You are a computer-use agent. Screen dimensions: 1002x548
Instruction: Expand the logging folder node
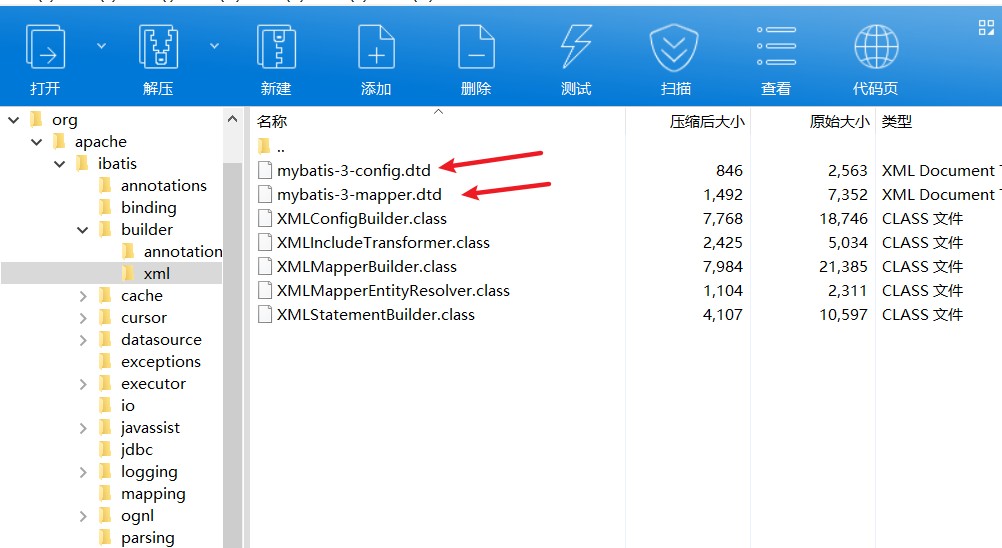(82, 472)
